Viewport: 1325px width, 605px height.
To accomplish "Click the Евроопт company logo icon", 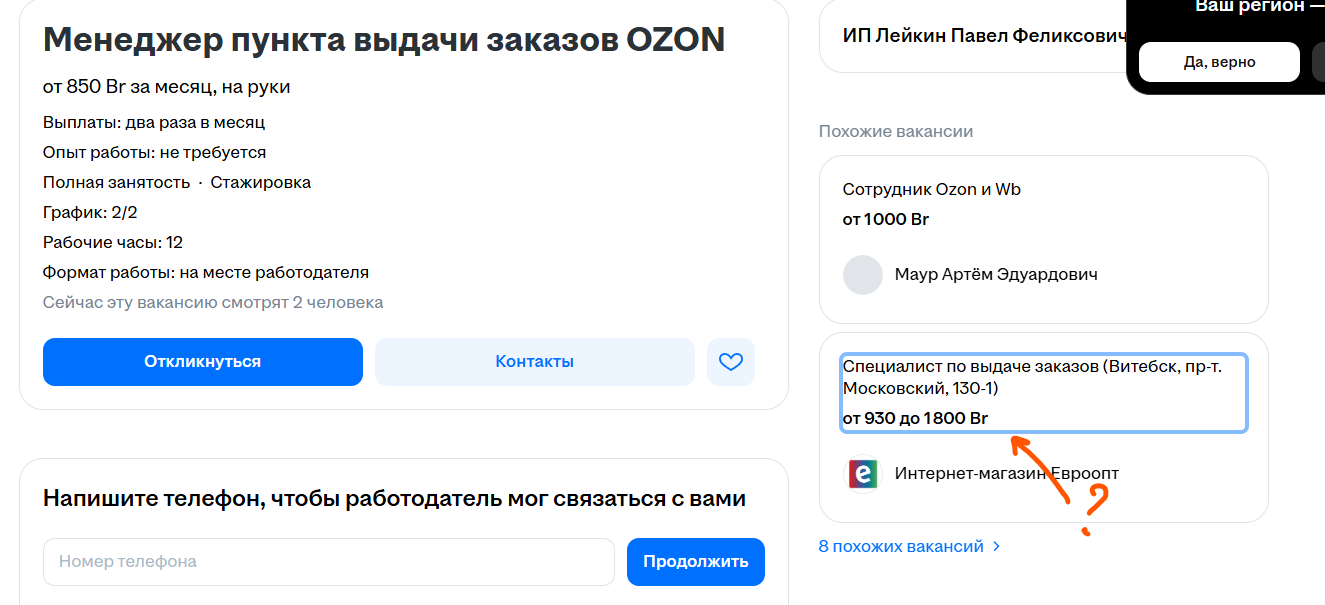I will [863, 473].
